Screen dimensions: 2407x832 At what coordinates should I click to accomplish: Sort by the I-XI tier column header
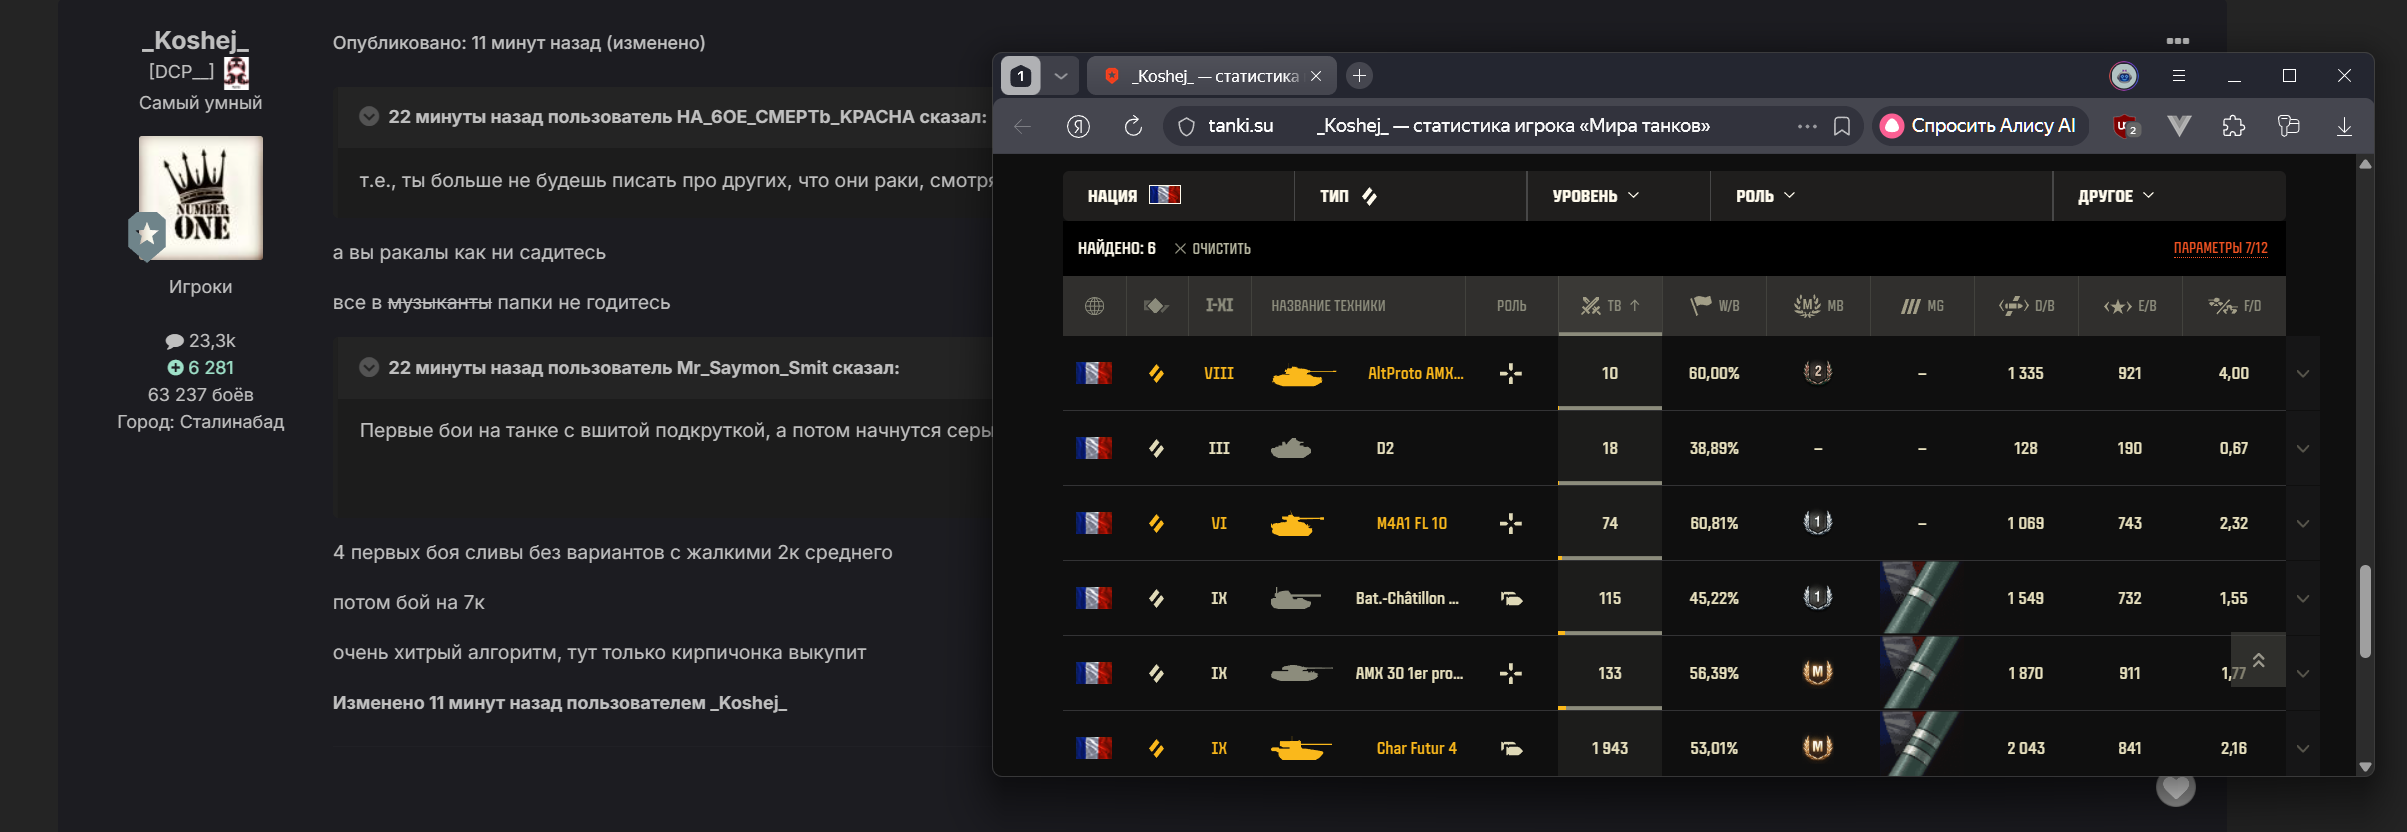[x=1219, y=306]
